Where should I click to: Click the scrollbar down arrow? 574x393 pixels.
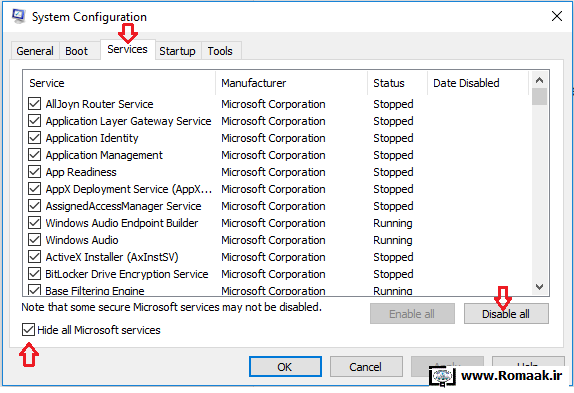pos(539,287)
